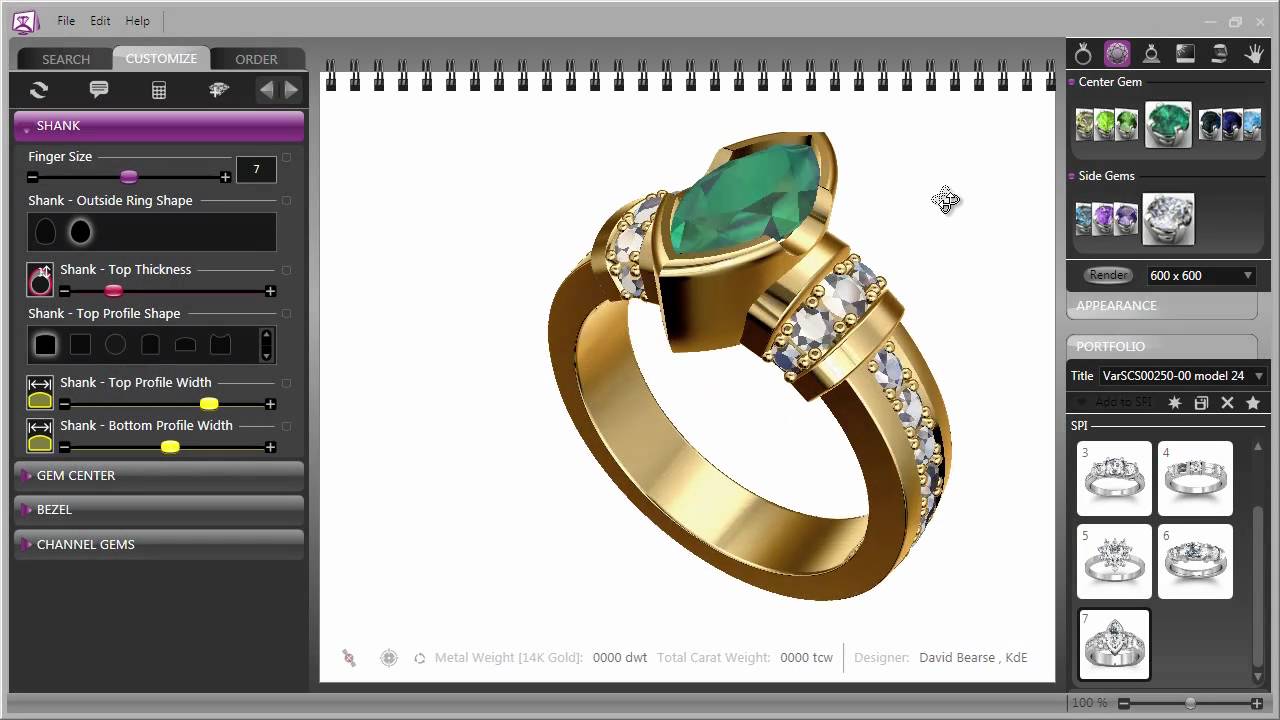Click the diamond gem icon in Customize toolbar
The image size is (1280, 720).
(x=218, y=90)
